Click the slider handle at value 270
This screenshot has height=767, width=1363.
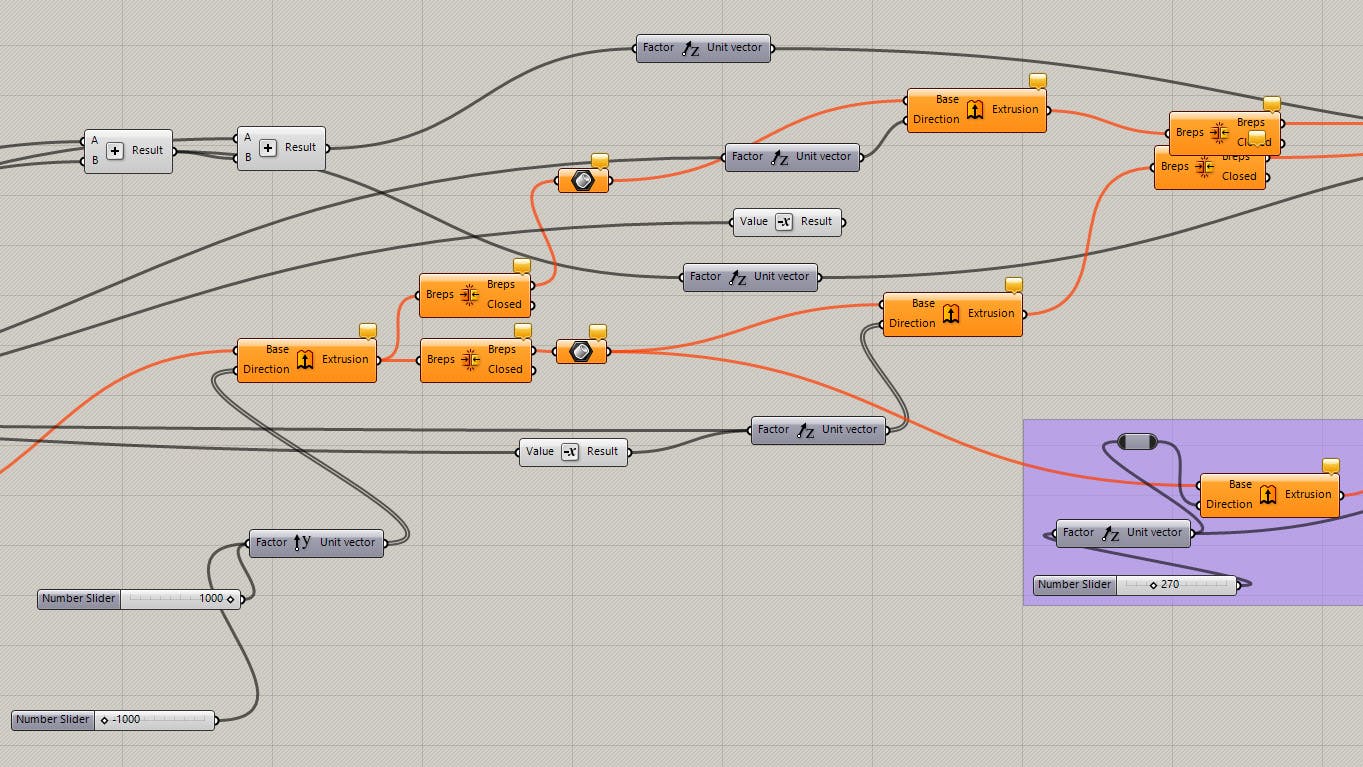(1153, 585)
